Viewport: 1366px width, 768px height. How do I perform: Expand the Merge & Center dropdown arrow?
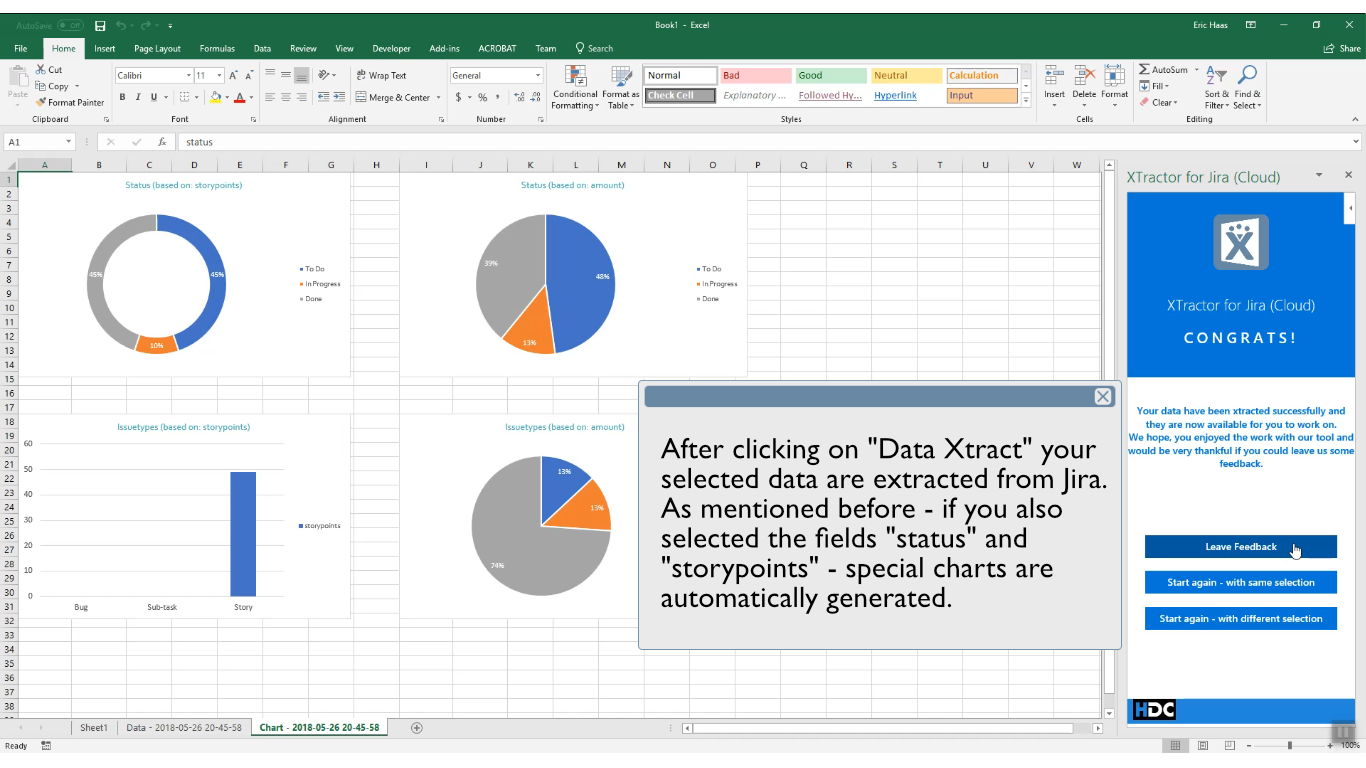(438, 97)
